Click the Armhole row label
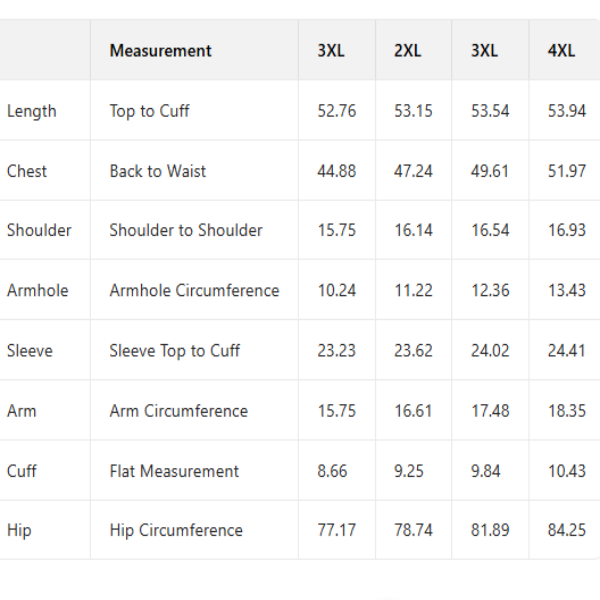 tap(38, 291)
